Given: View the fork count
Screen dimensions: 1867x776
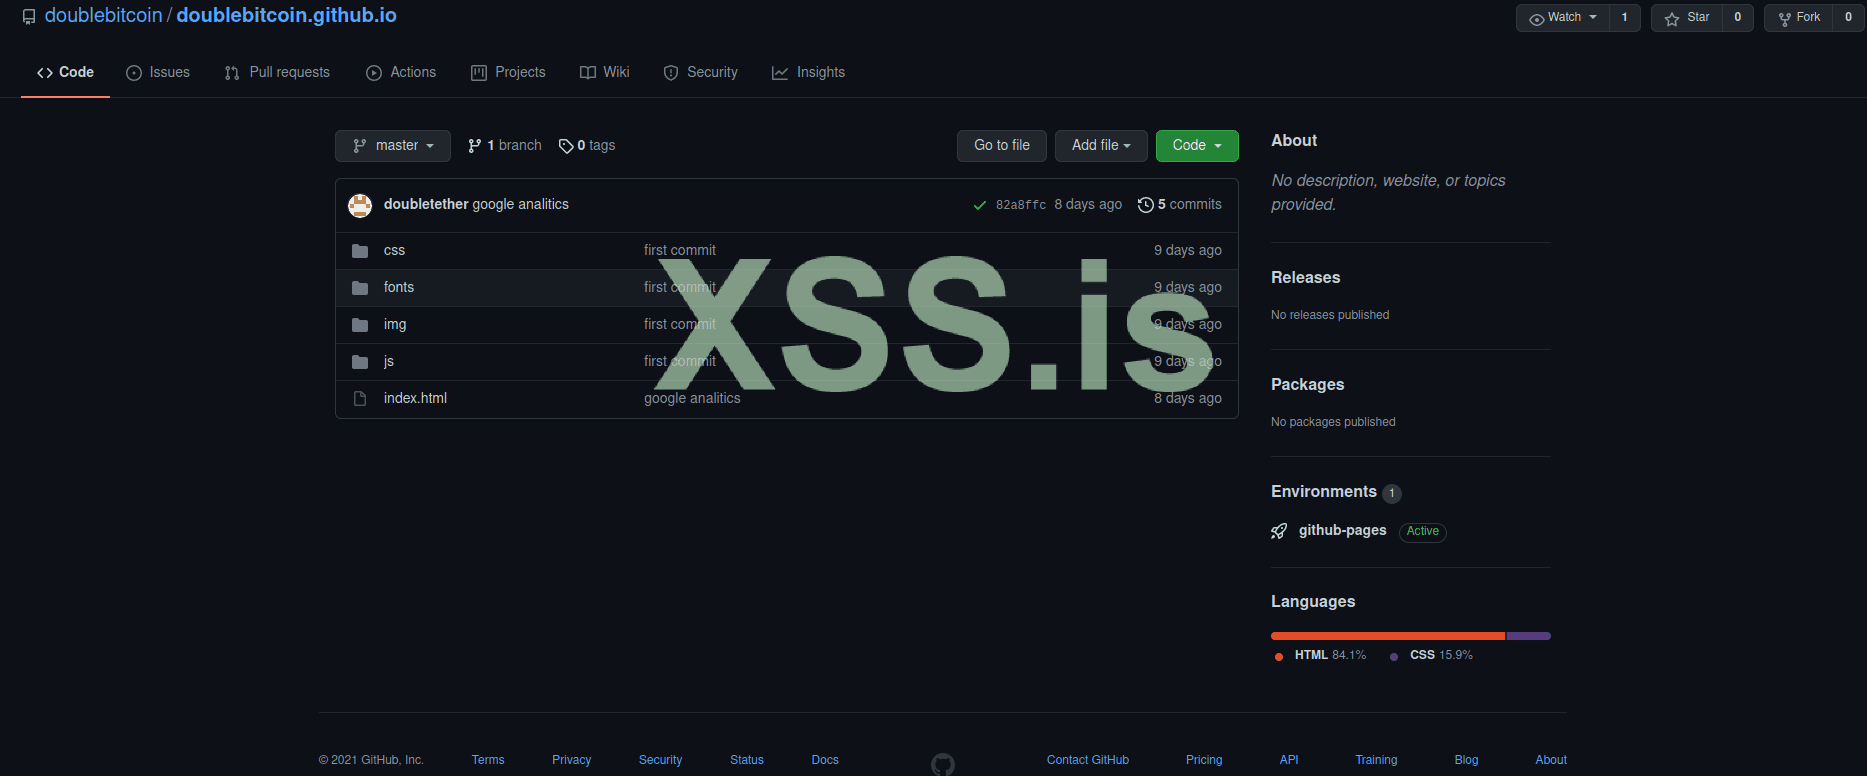Looking at the screenshot, I should (x=1849, y=17).
